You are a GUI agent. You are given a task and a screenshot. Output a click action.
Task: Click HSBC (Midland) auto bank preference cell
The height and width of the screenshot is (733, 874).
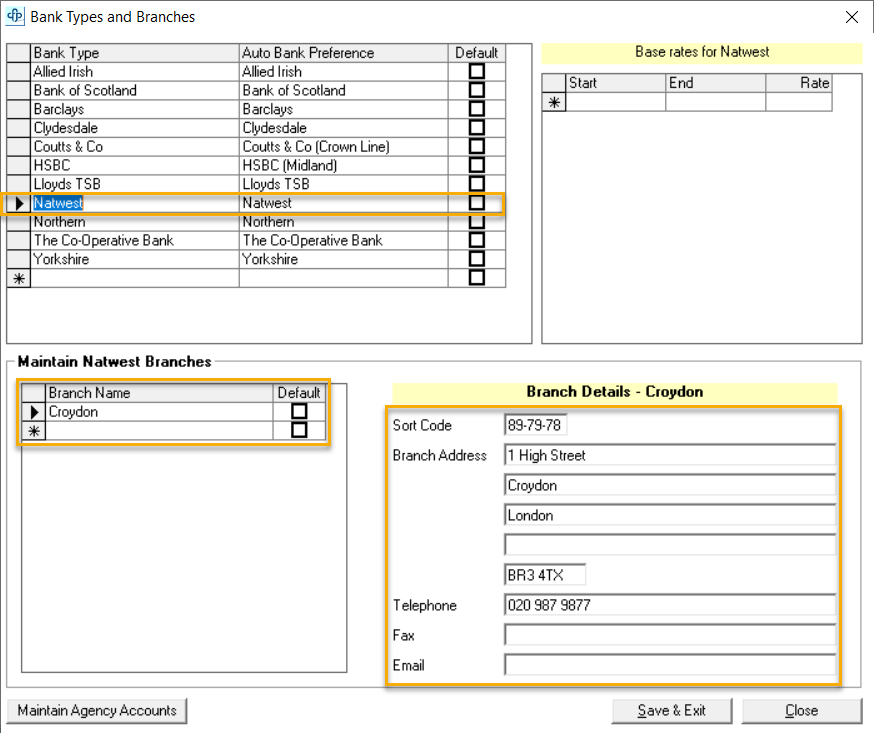(x=344, y=165)
